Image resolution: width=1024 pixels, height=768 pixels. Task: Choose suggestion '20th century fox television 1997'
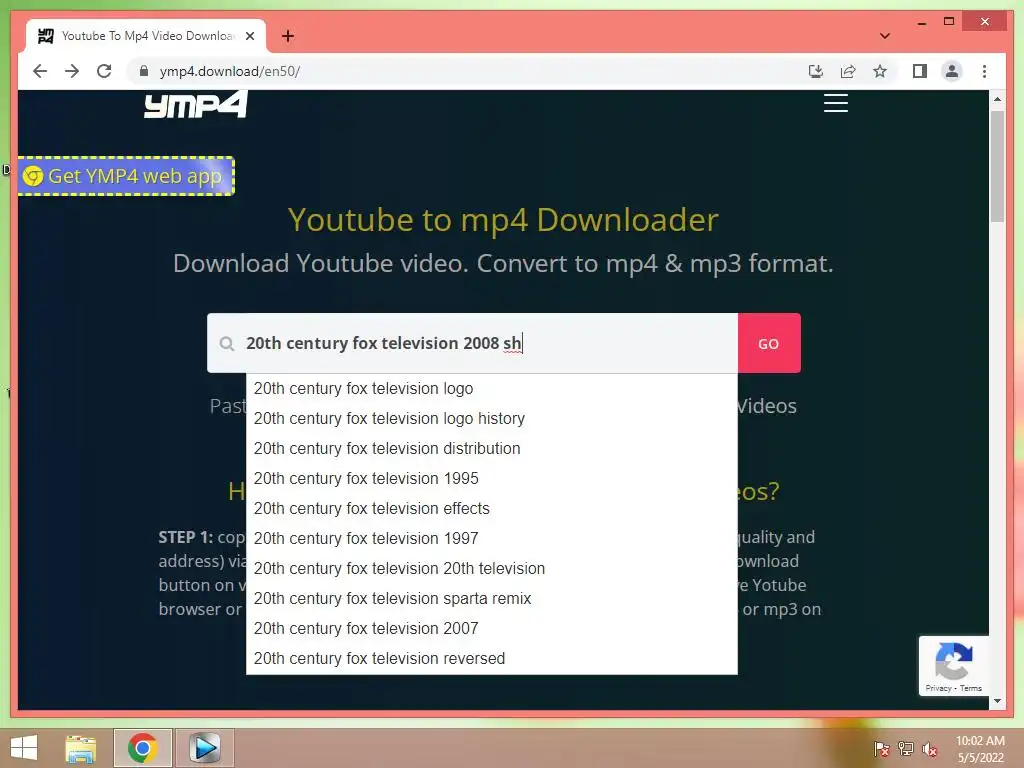491,539
